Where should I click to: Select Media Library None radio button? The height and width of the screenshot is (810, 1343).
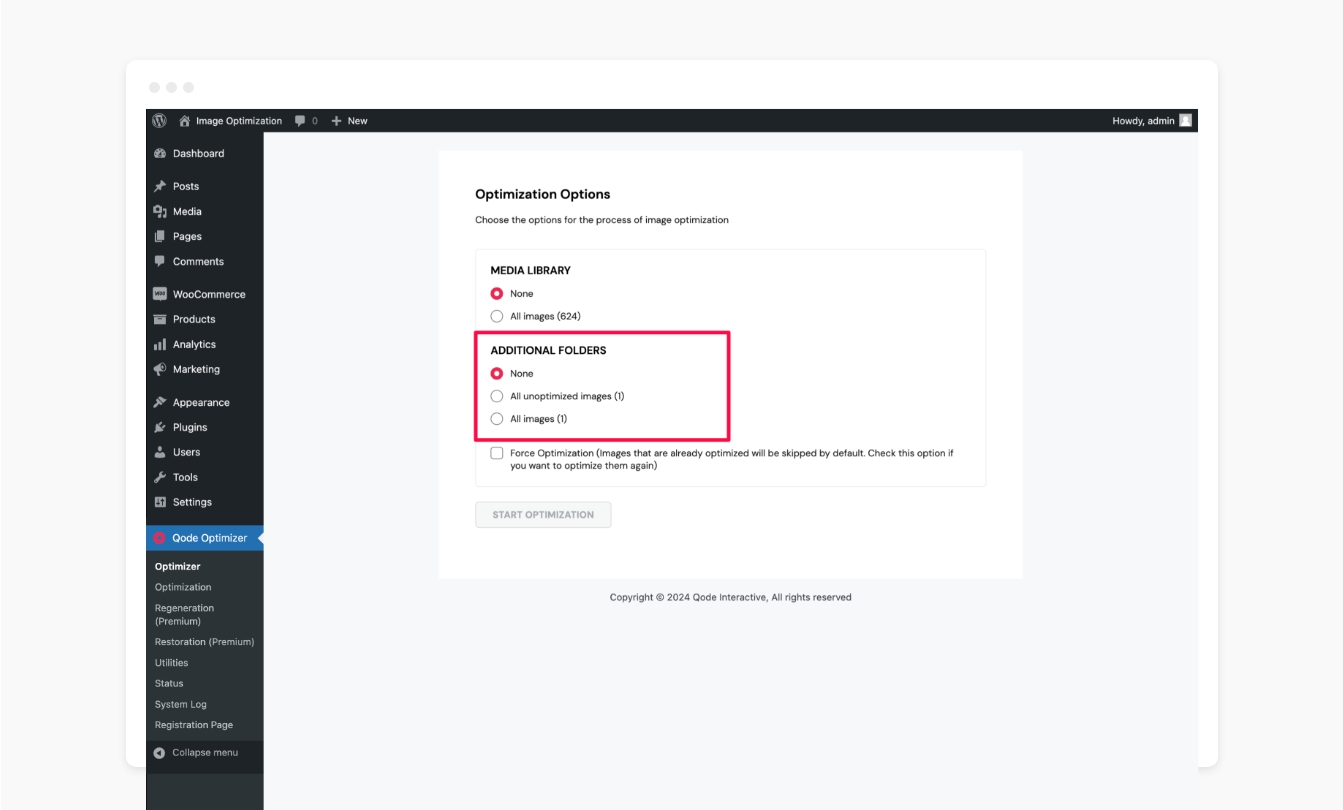(497, 294)
